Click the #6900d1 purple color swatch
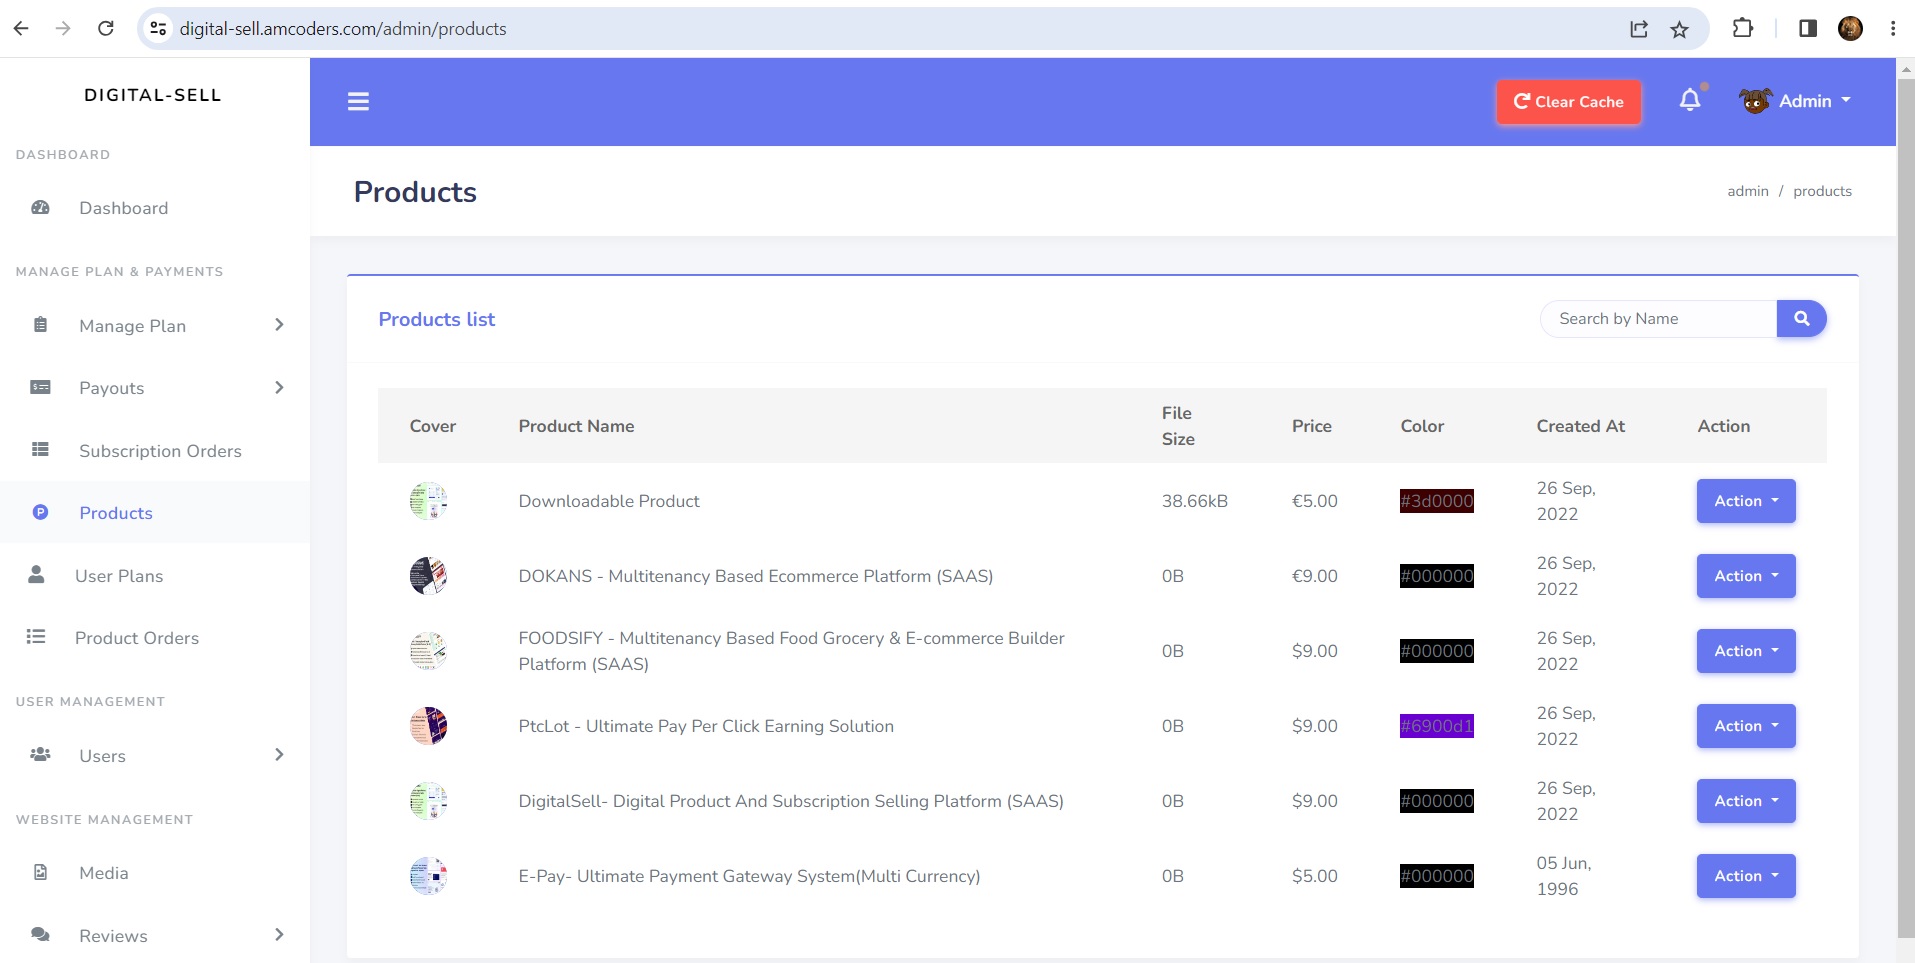The width and height of the screenshot is (1915, 963). pyautogui.click(x=1436, y=726)
